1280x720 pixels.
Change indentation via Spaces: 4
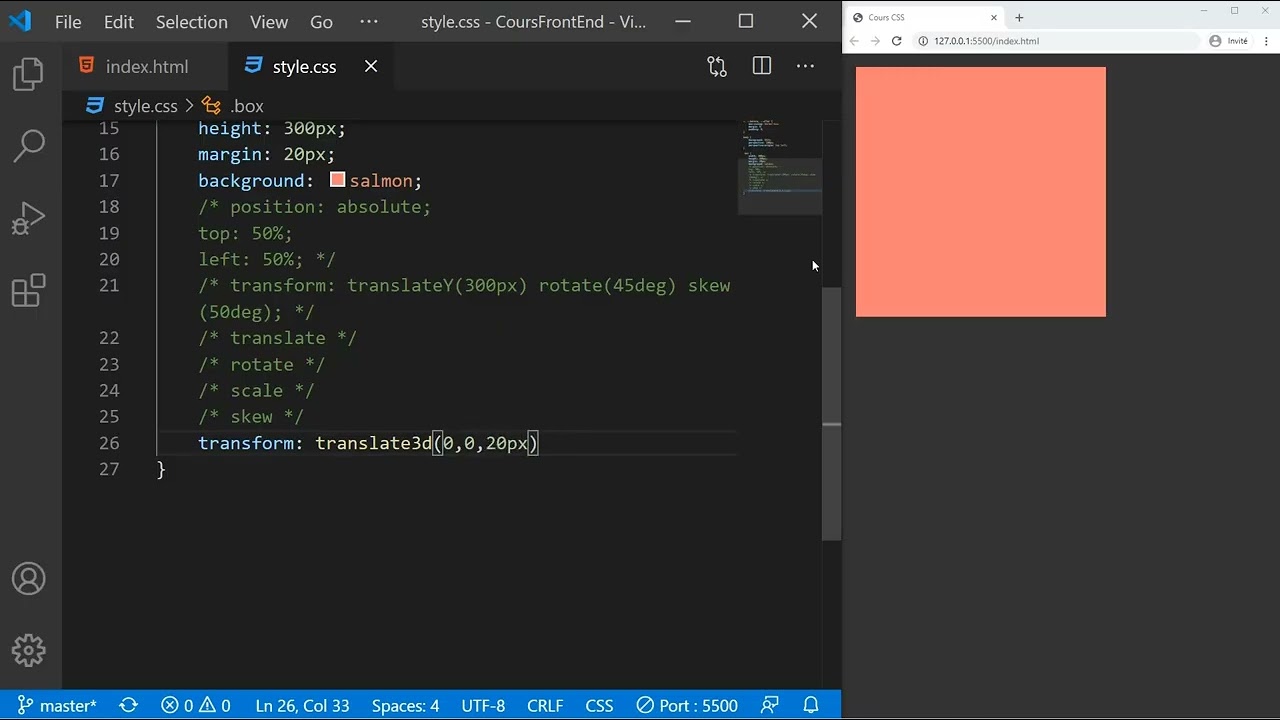(405, 705)
